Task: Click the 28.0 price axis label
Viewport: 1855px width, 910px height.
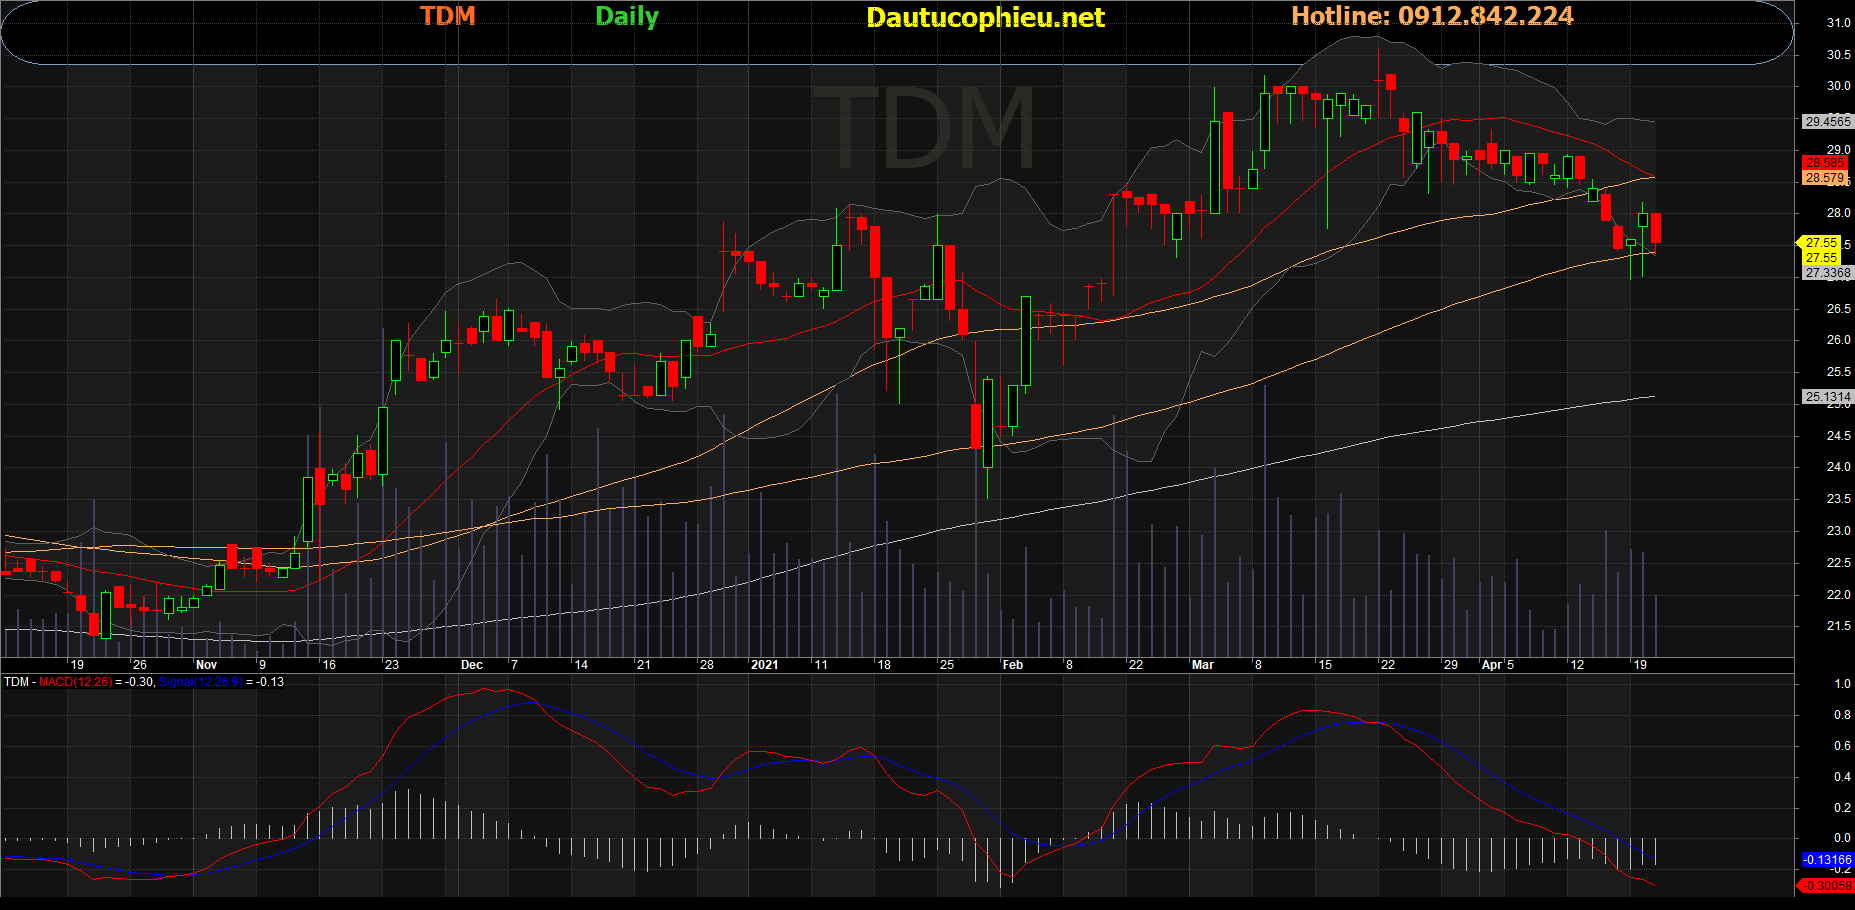Action: tap(1838, 213)
